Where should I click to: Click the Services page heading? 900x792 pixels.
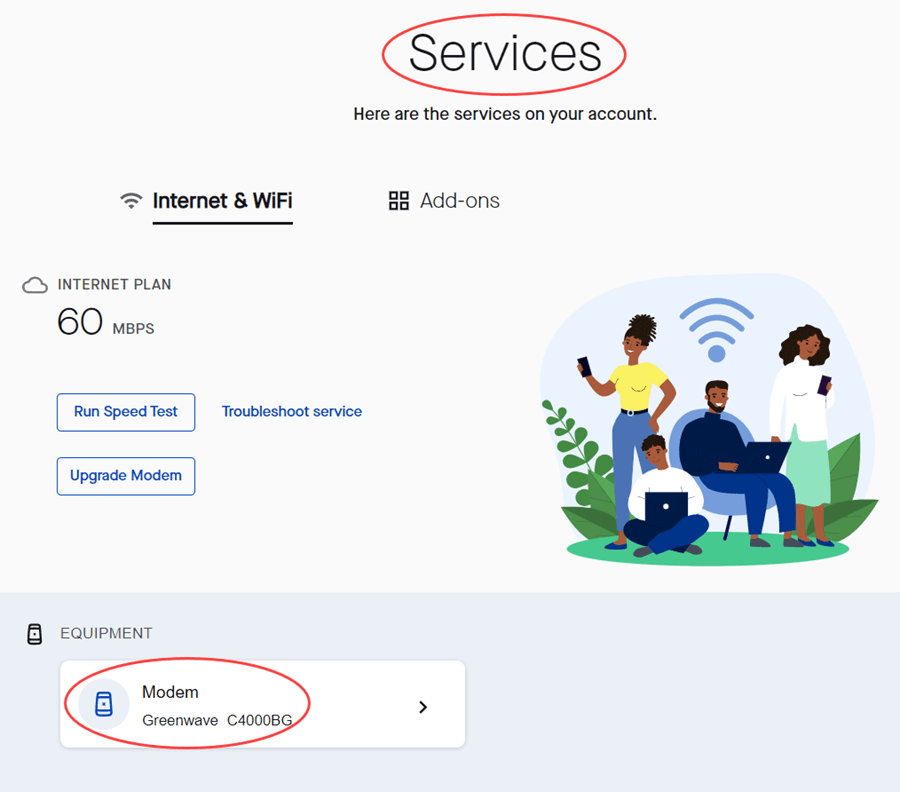(x=504, y=53)
